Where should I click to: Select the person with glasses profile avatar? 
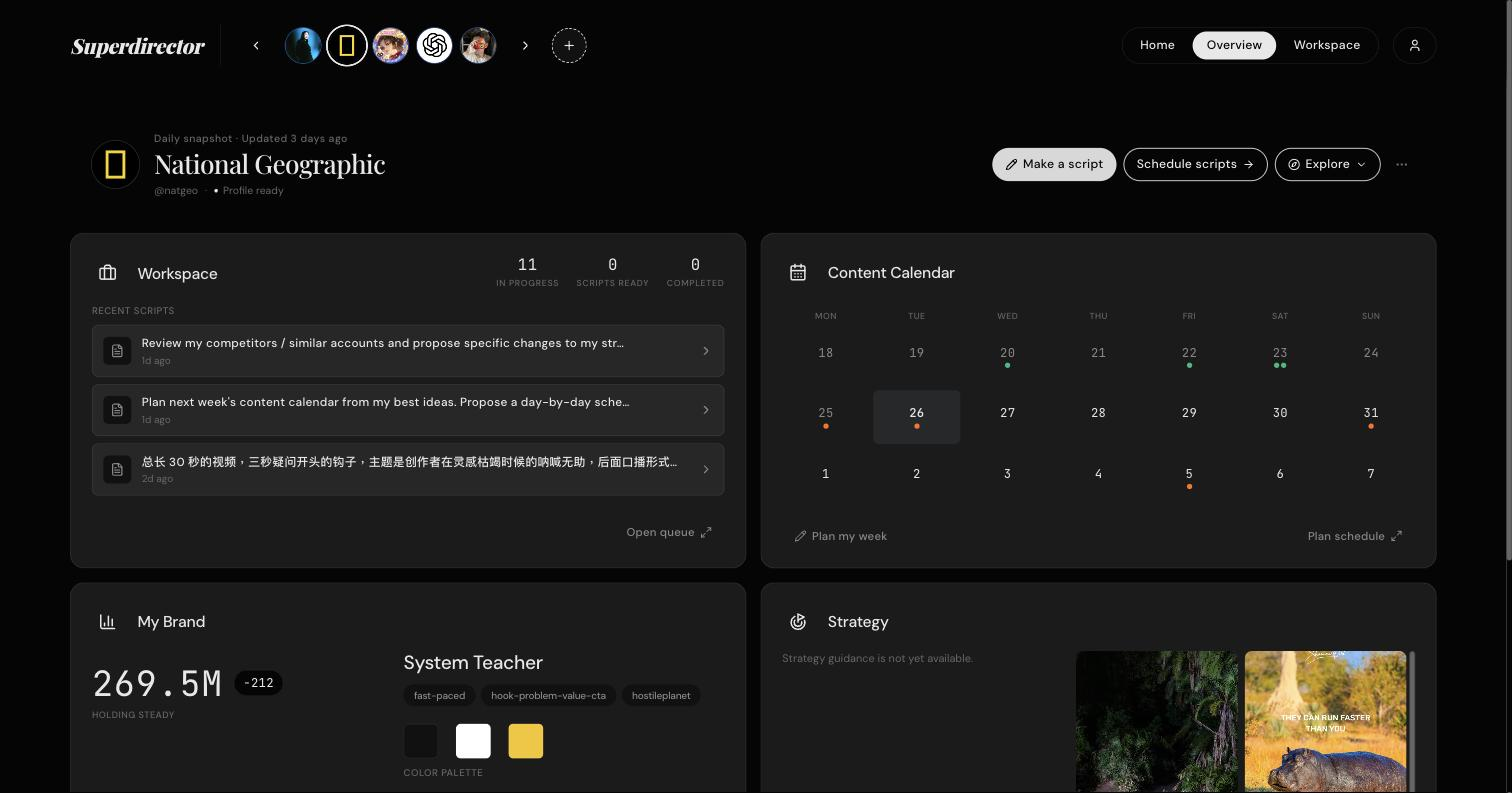[478, 45]
